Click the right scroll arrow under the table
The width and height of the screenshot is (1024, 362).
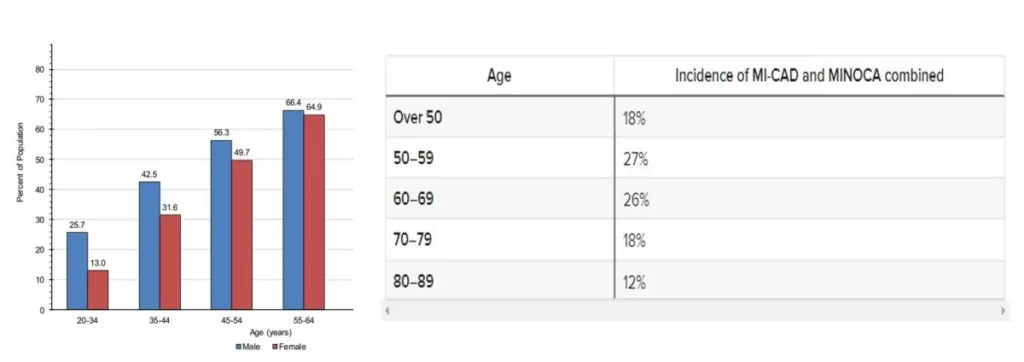[1002, 311]
